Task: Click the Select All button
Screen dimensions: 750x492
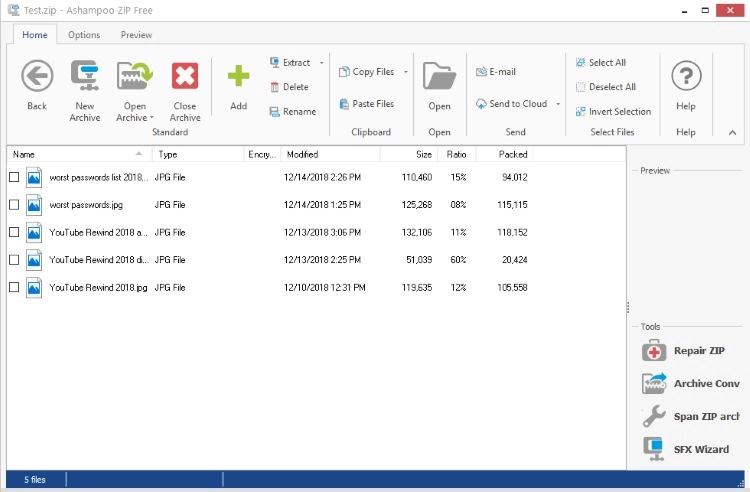Action: 601,63
